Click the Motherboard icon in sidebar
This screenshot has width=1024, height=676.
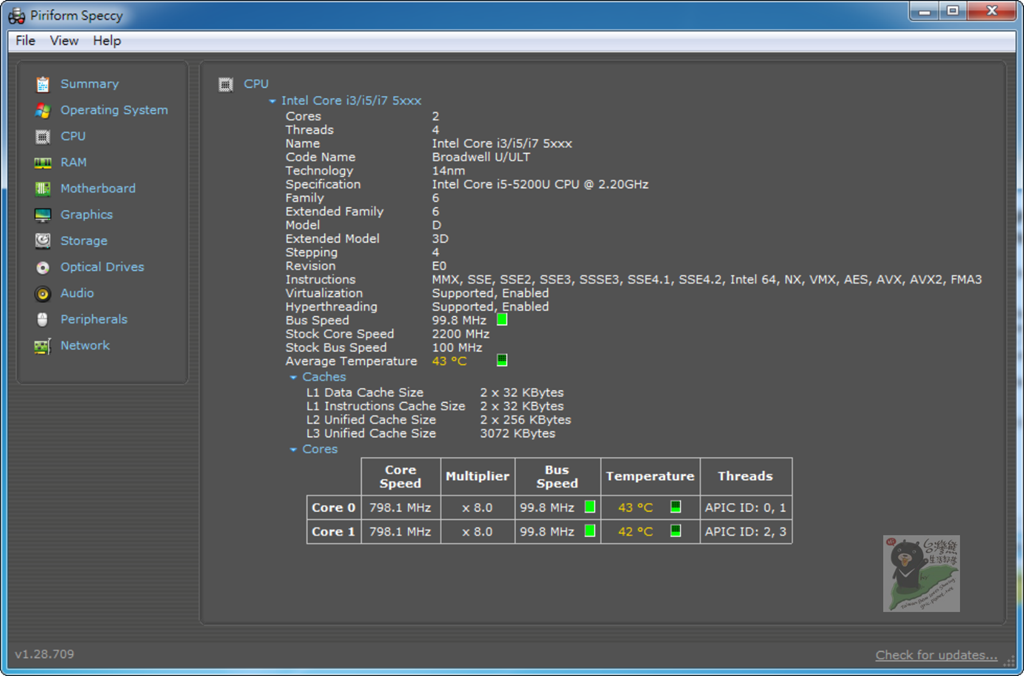point(42,189)
